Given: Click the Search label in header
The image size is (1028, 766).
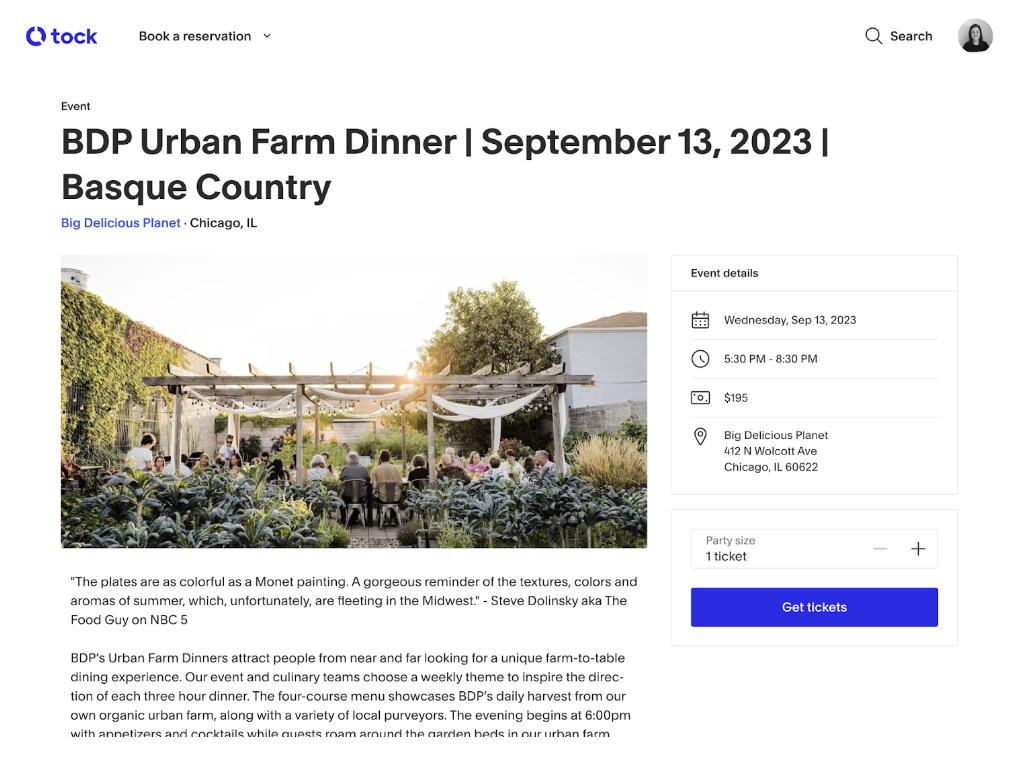Looking at the screenshot, I should pos(911,36).
